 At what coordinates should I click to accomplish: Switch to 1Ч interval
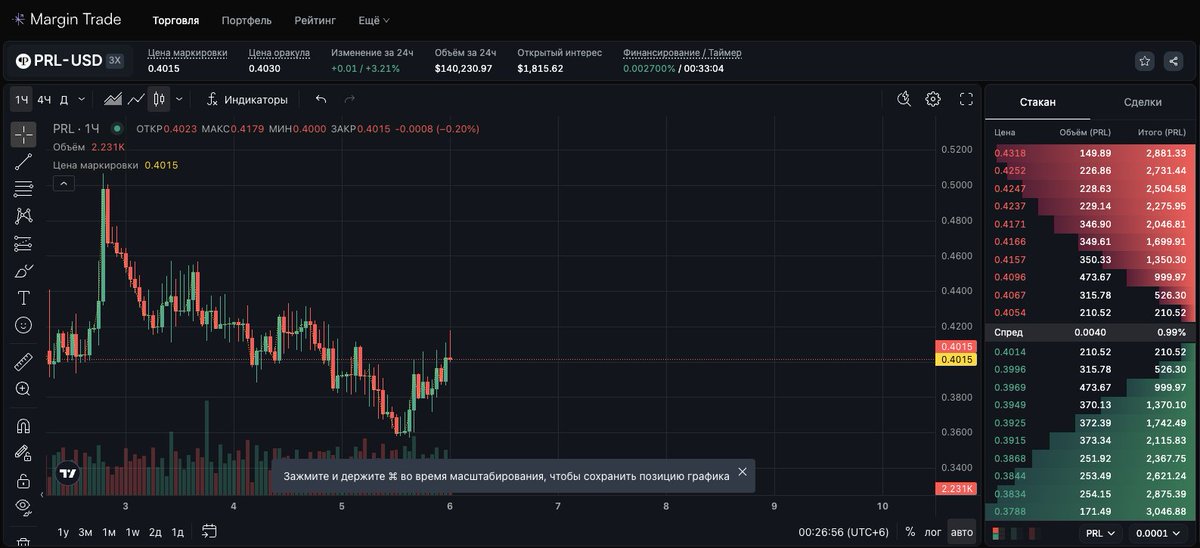(x=21, y=99)
